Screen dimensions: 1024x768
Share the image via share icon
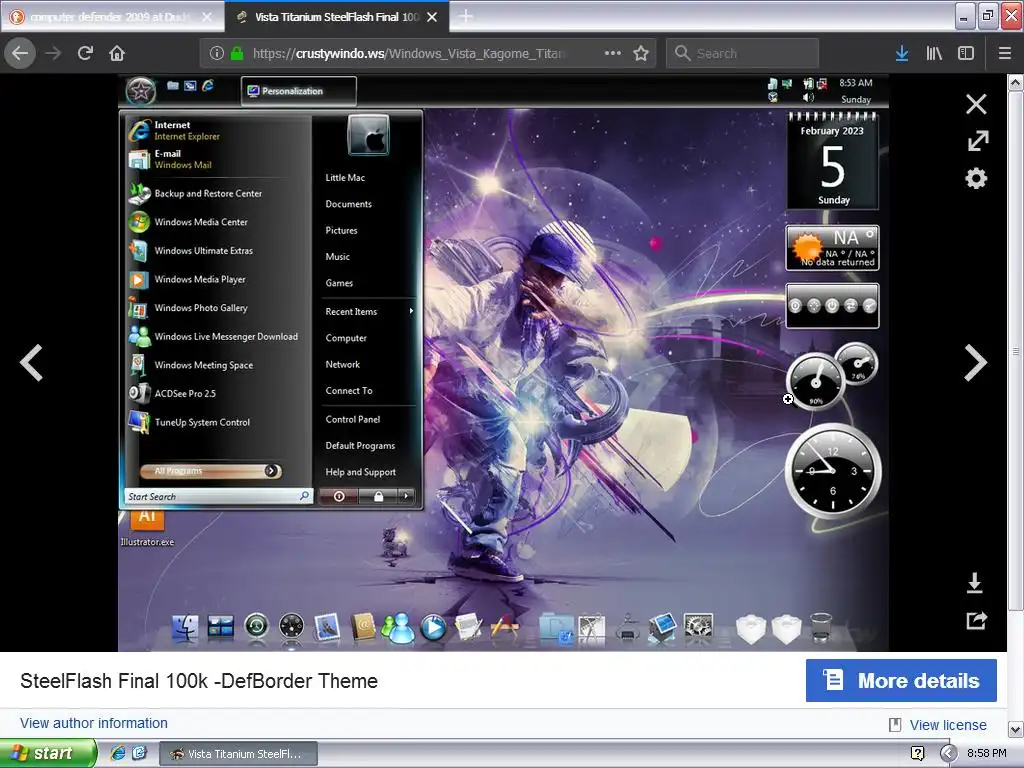976,620
